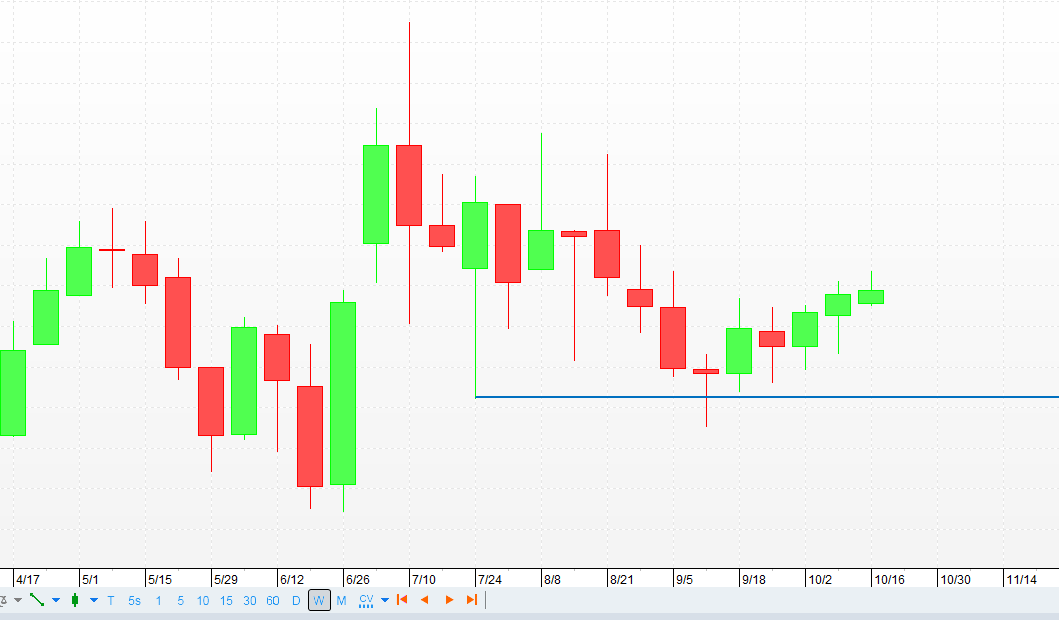Image resolution: width=1059 pixels, height=620 pixels.
Task: Open the drawing tool dropdown arrow
Action: [56, 600]
